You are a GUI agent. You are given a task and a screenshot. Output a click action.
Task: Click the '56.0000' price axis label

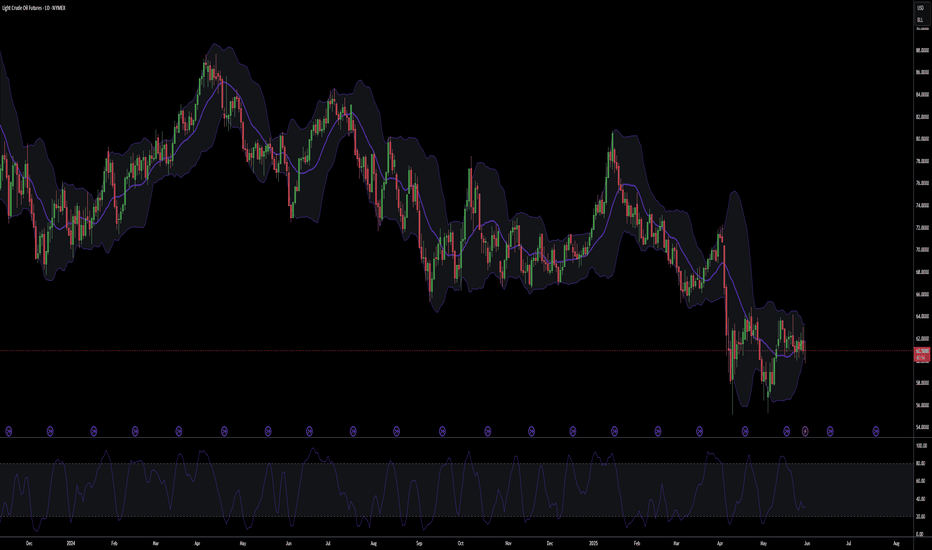(922, 406)
